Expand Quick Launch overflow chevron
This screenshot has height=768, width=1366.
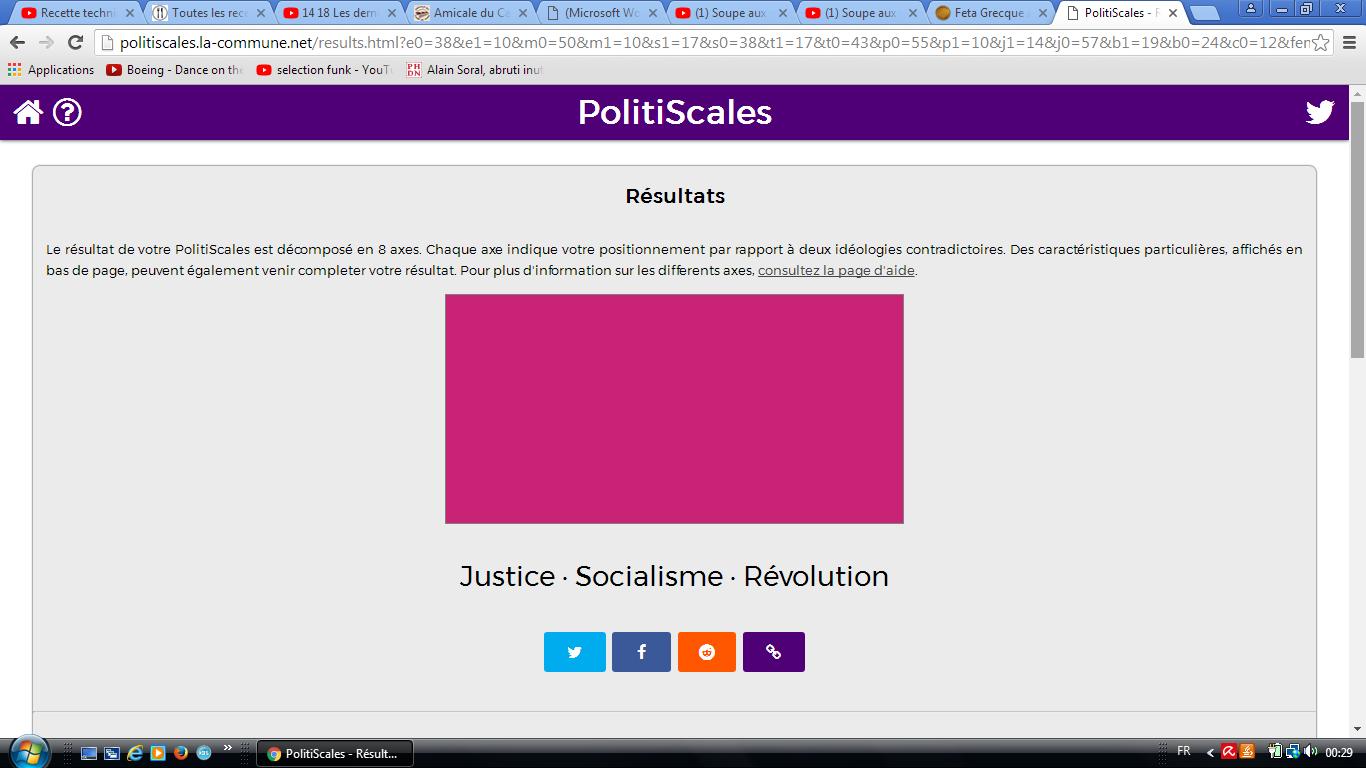coord(228,748)
